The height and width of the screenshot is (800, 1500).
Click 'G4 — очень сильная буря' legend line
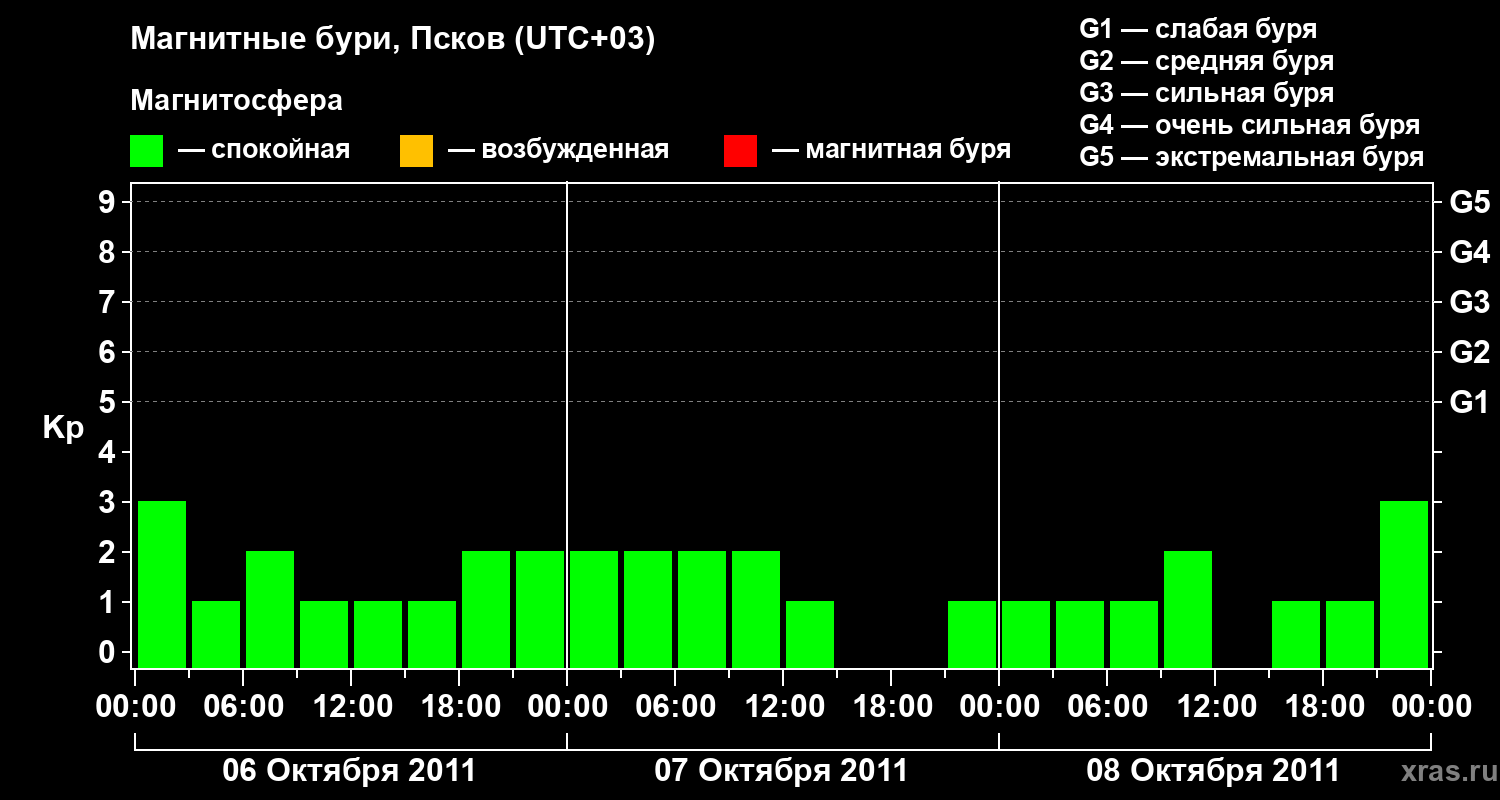pyautogui.click(x=1250, y=125)
